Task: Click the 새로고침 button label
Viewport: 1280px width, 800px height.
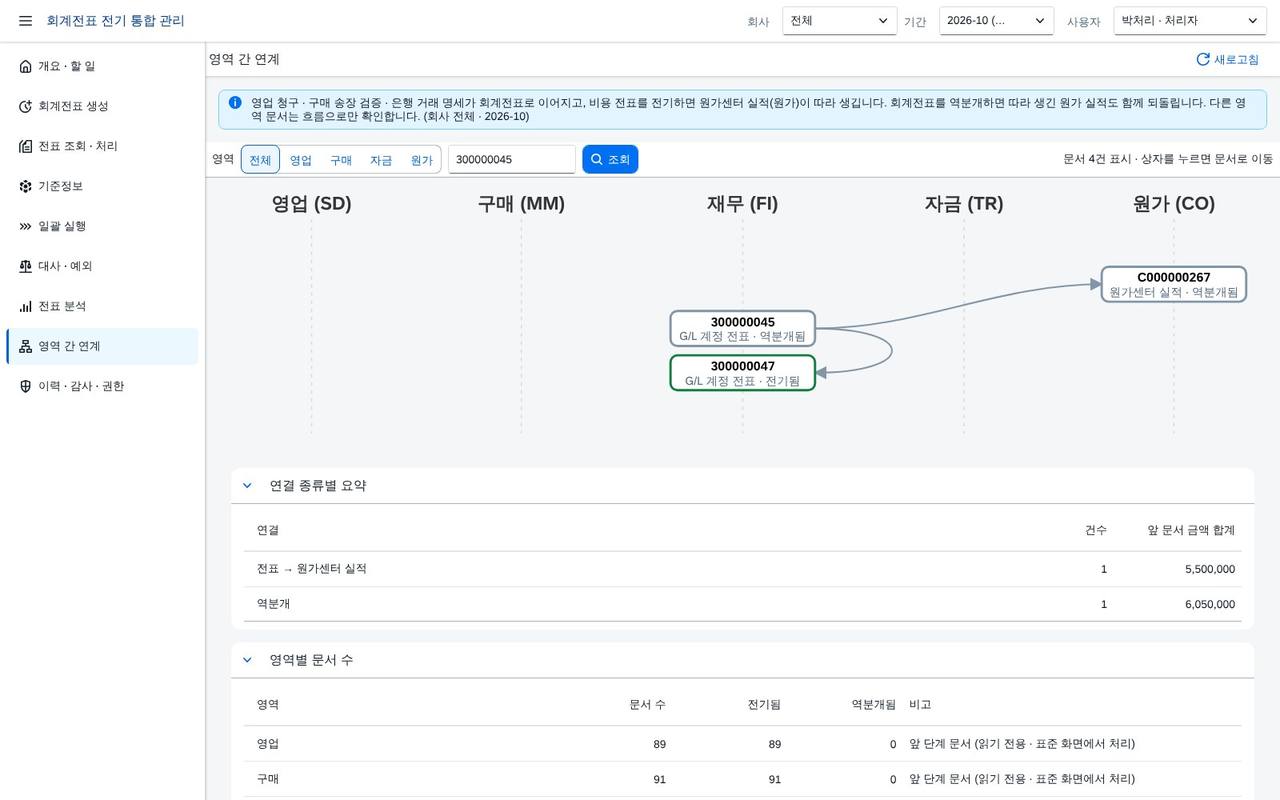Action: pos(1237,60)
